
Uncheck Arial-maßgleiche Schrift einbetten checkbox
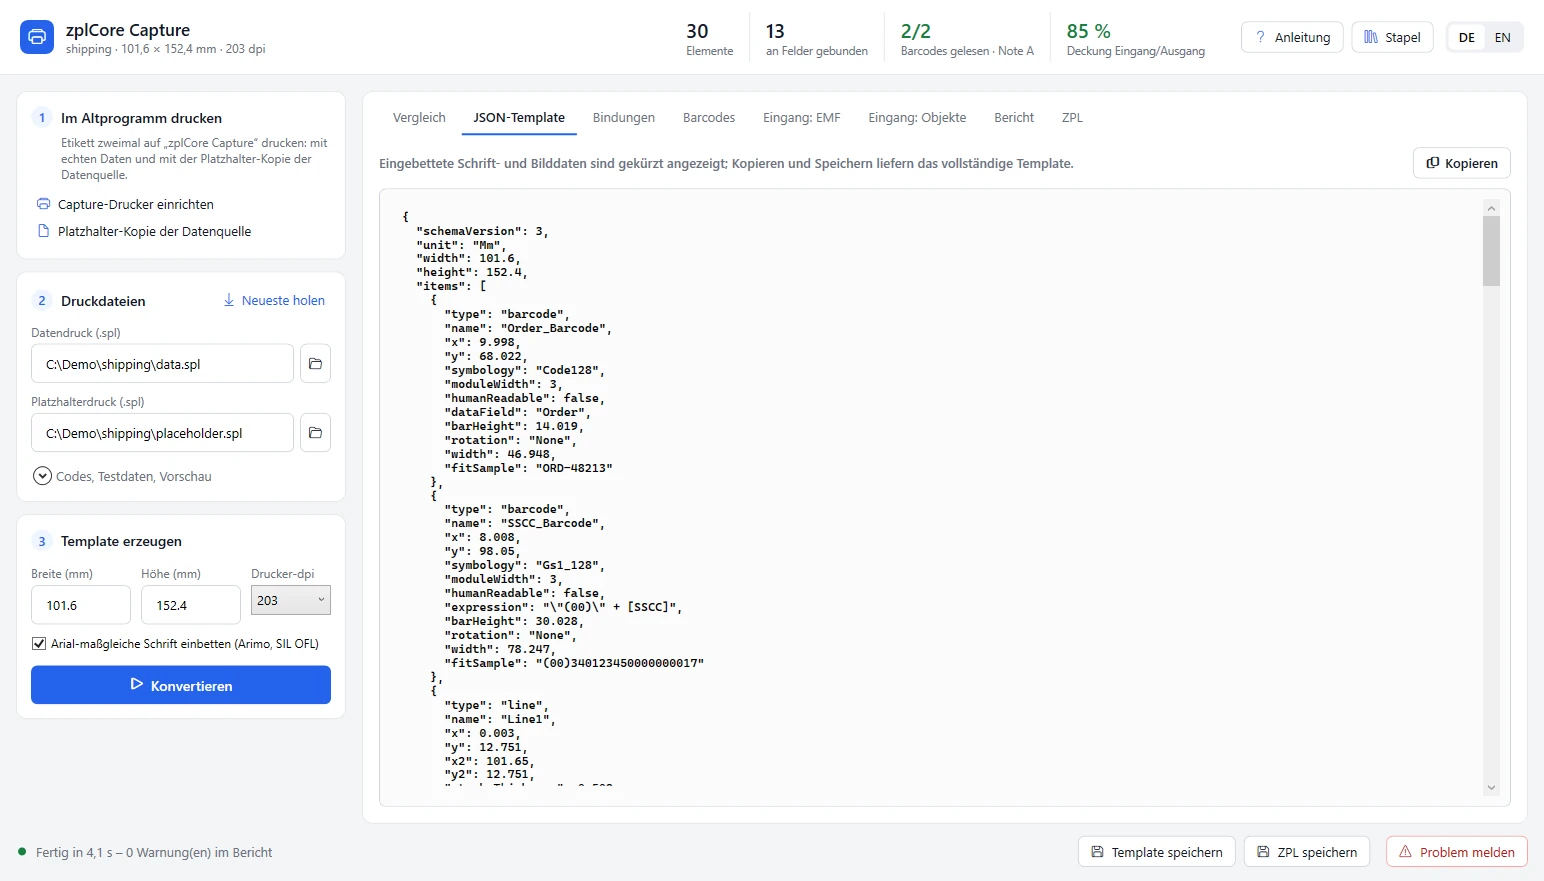coord(38,644)
